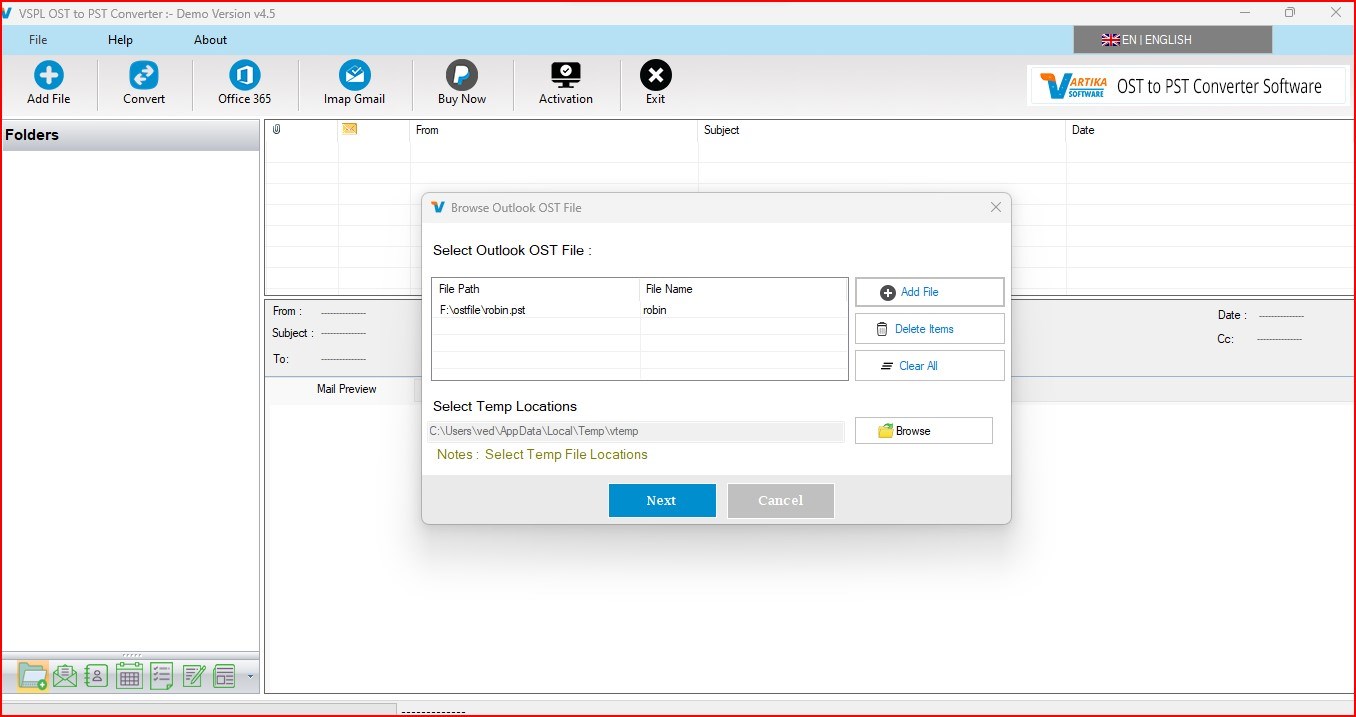
Task: Expand the navigation bar overflow arrow
Action: point(250,677)
